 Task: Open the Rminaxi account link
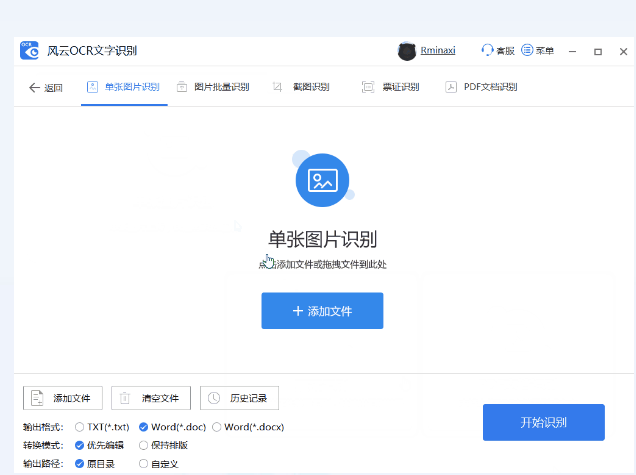438,50
